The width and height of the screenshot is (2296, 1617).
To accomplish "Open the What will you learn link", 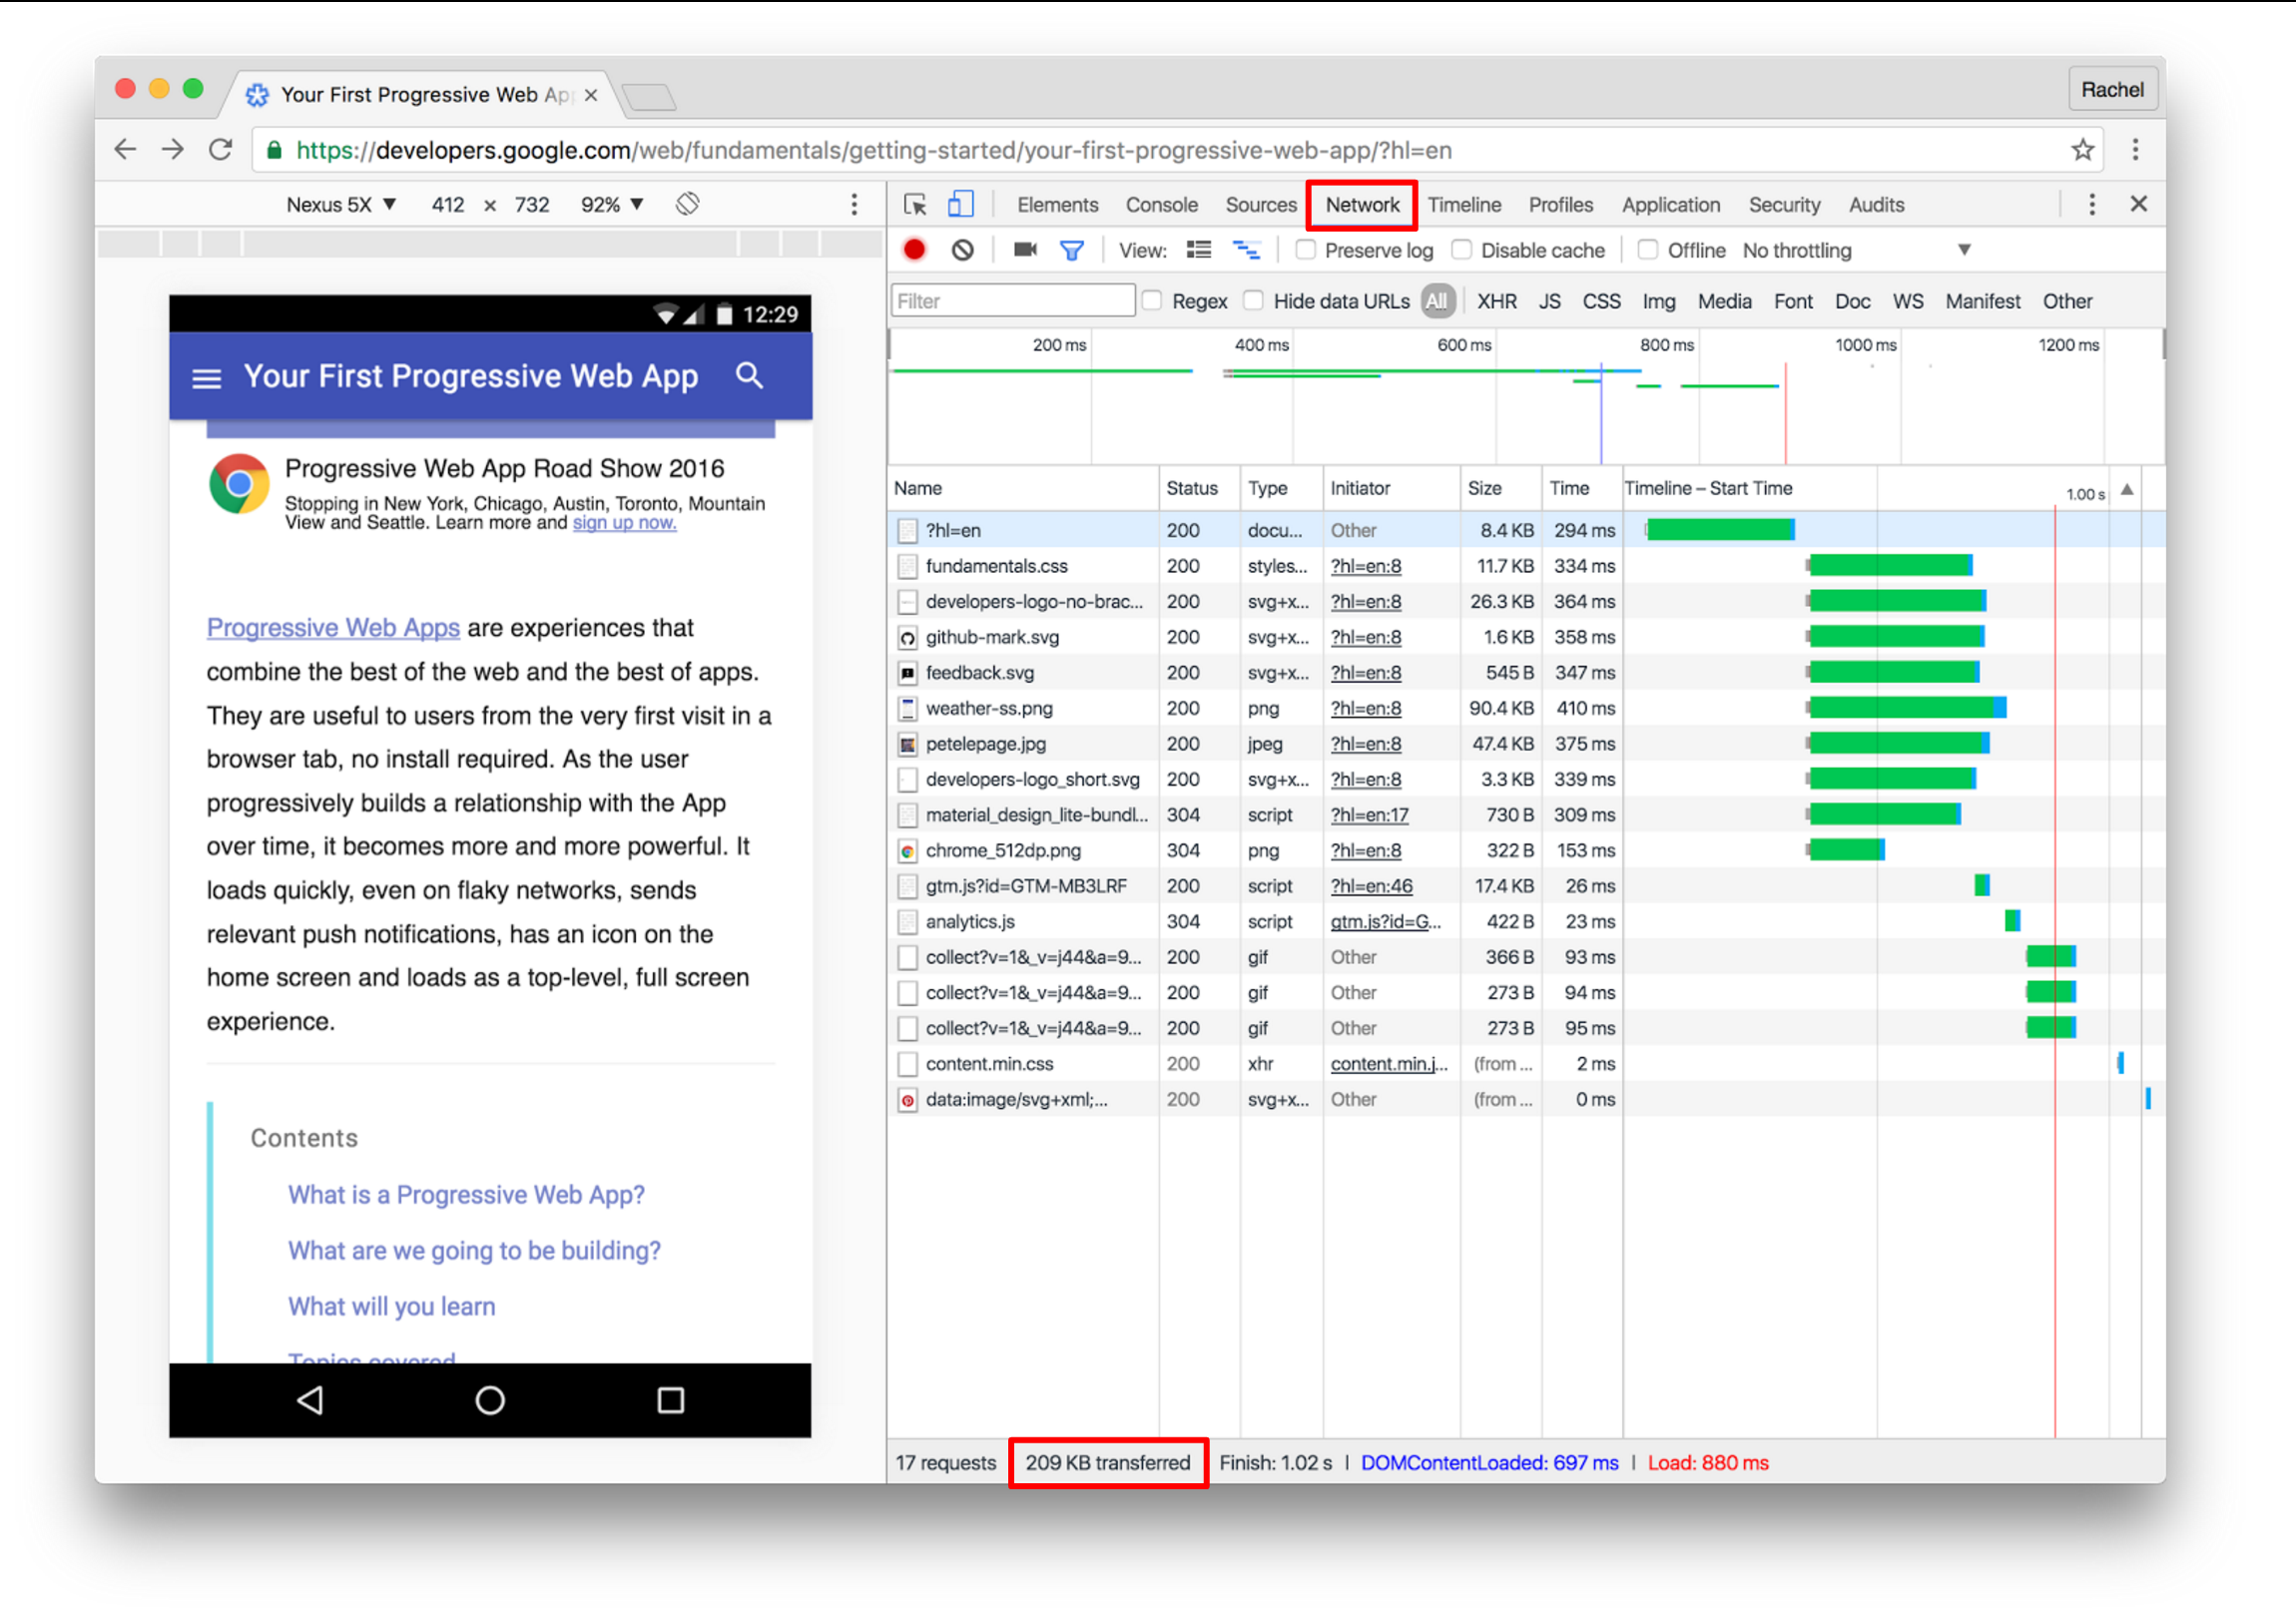I will [x=391, y=1305].
